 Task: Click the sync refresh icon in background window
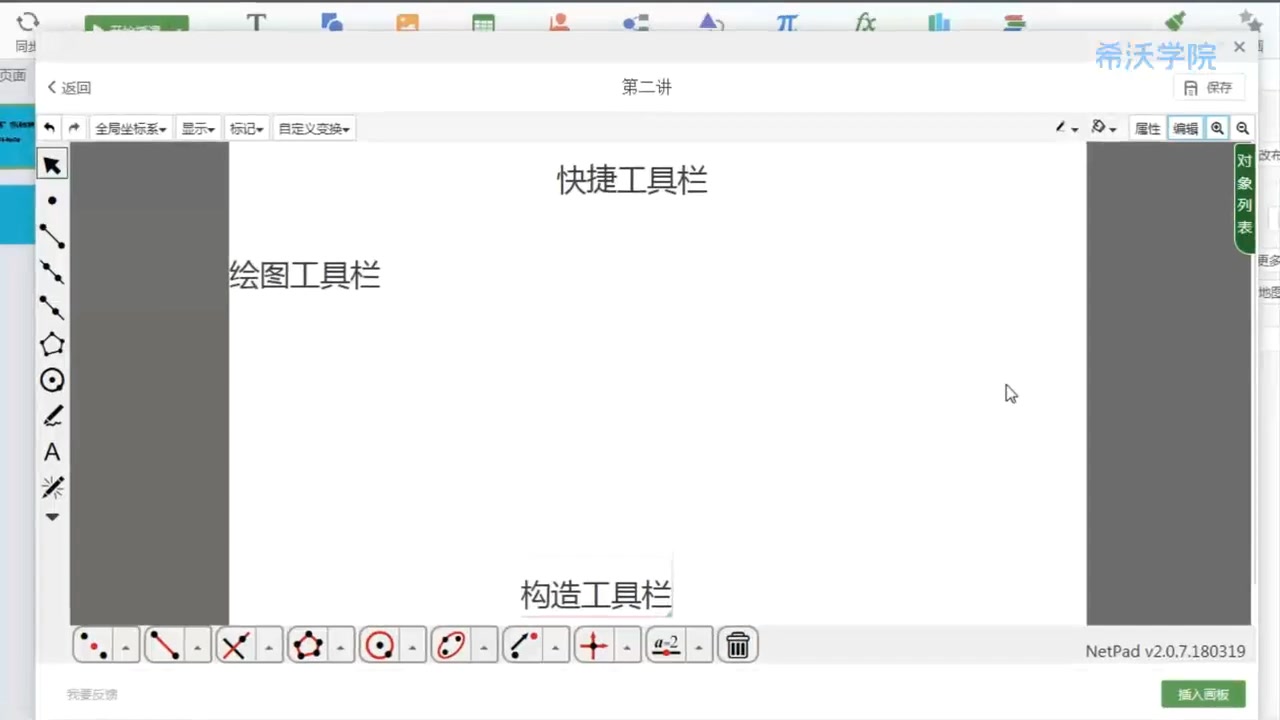[28, 21]
